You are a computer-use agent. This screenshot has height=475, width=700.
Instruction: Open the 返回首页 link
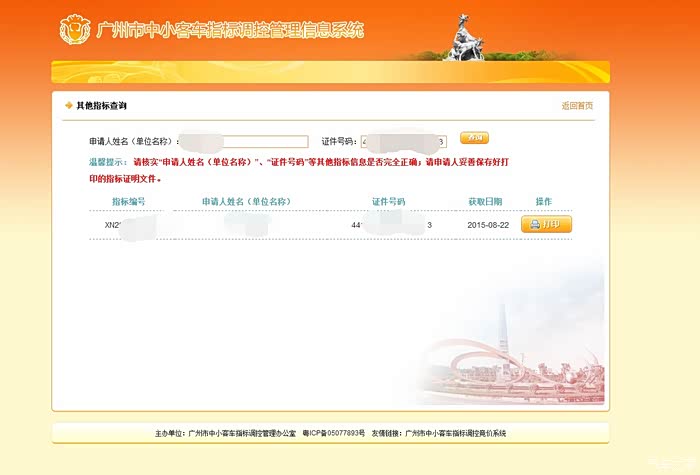pos(577,106)
